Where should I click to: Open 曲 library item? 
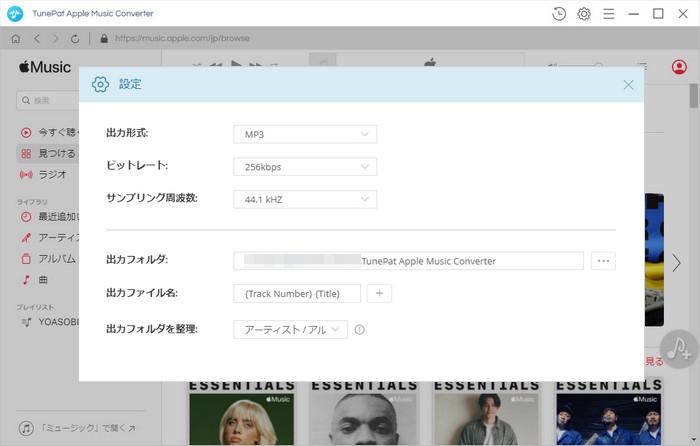(x=35, y=280)
